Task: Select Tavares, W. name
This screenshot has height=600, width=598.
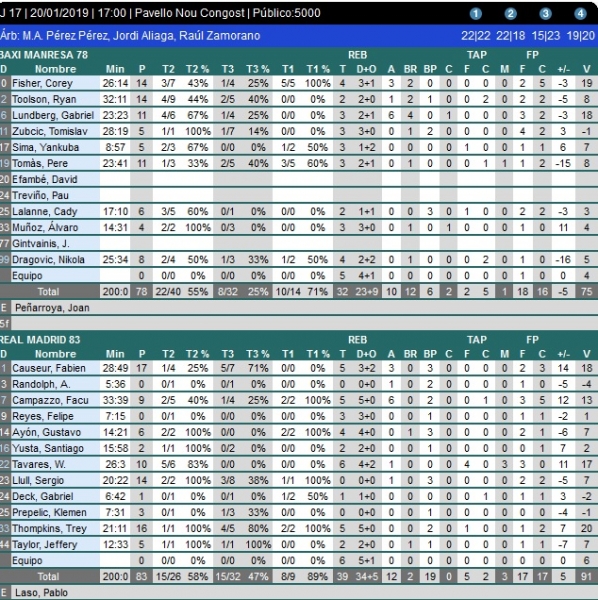Action: [39, 465]
